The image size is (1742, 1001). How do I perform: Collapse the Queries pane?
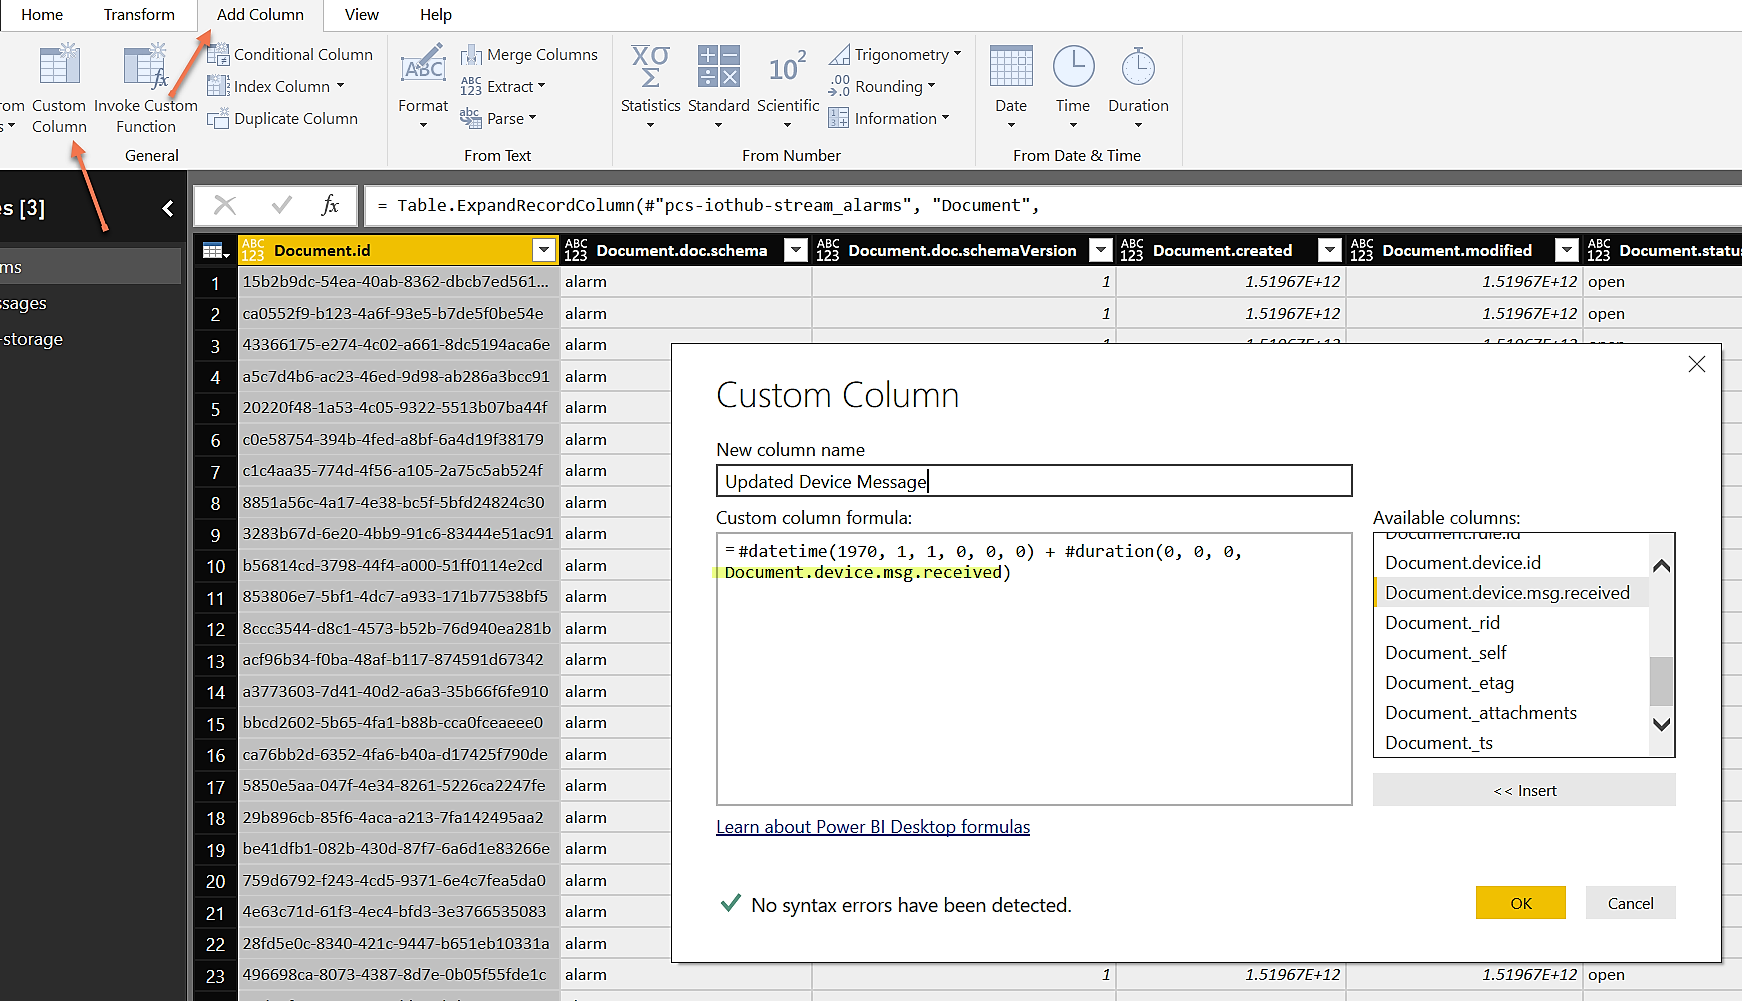167,208
